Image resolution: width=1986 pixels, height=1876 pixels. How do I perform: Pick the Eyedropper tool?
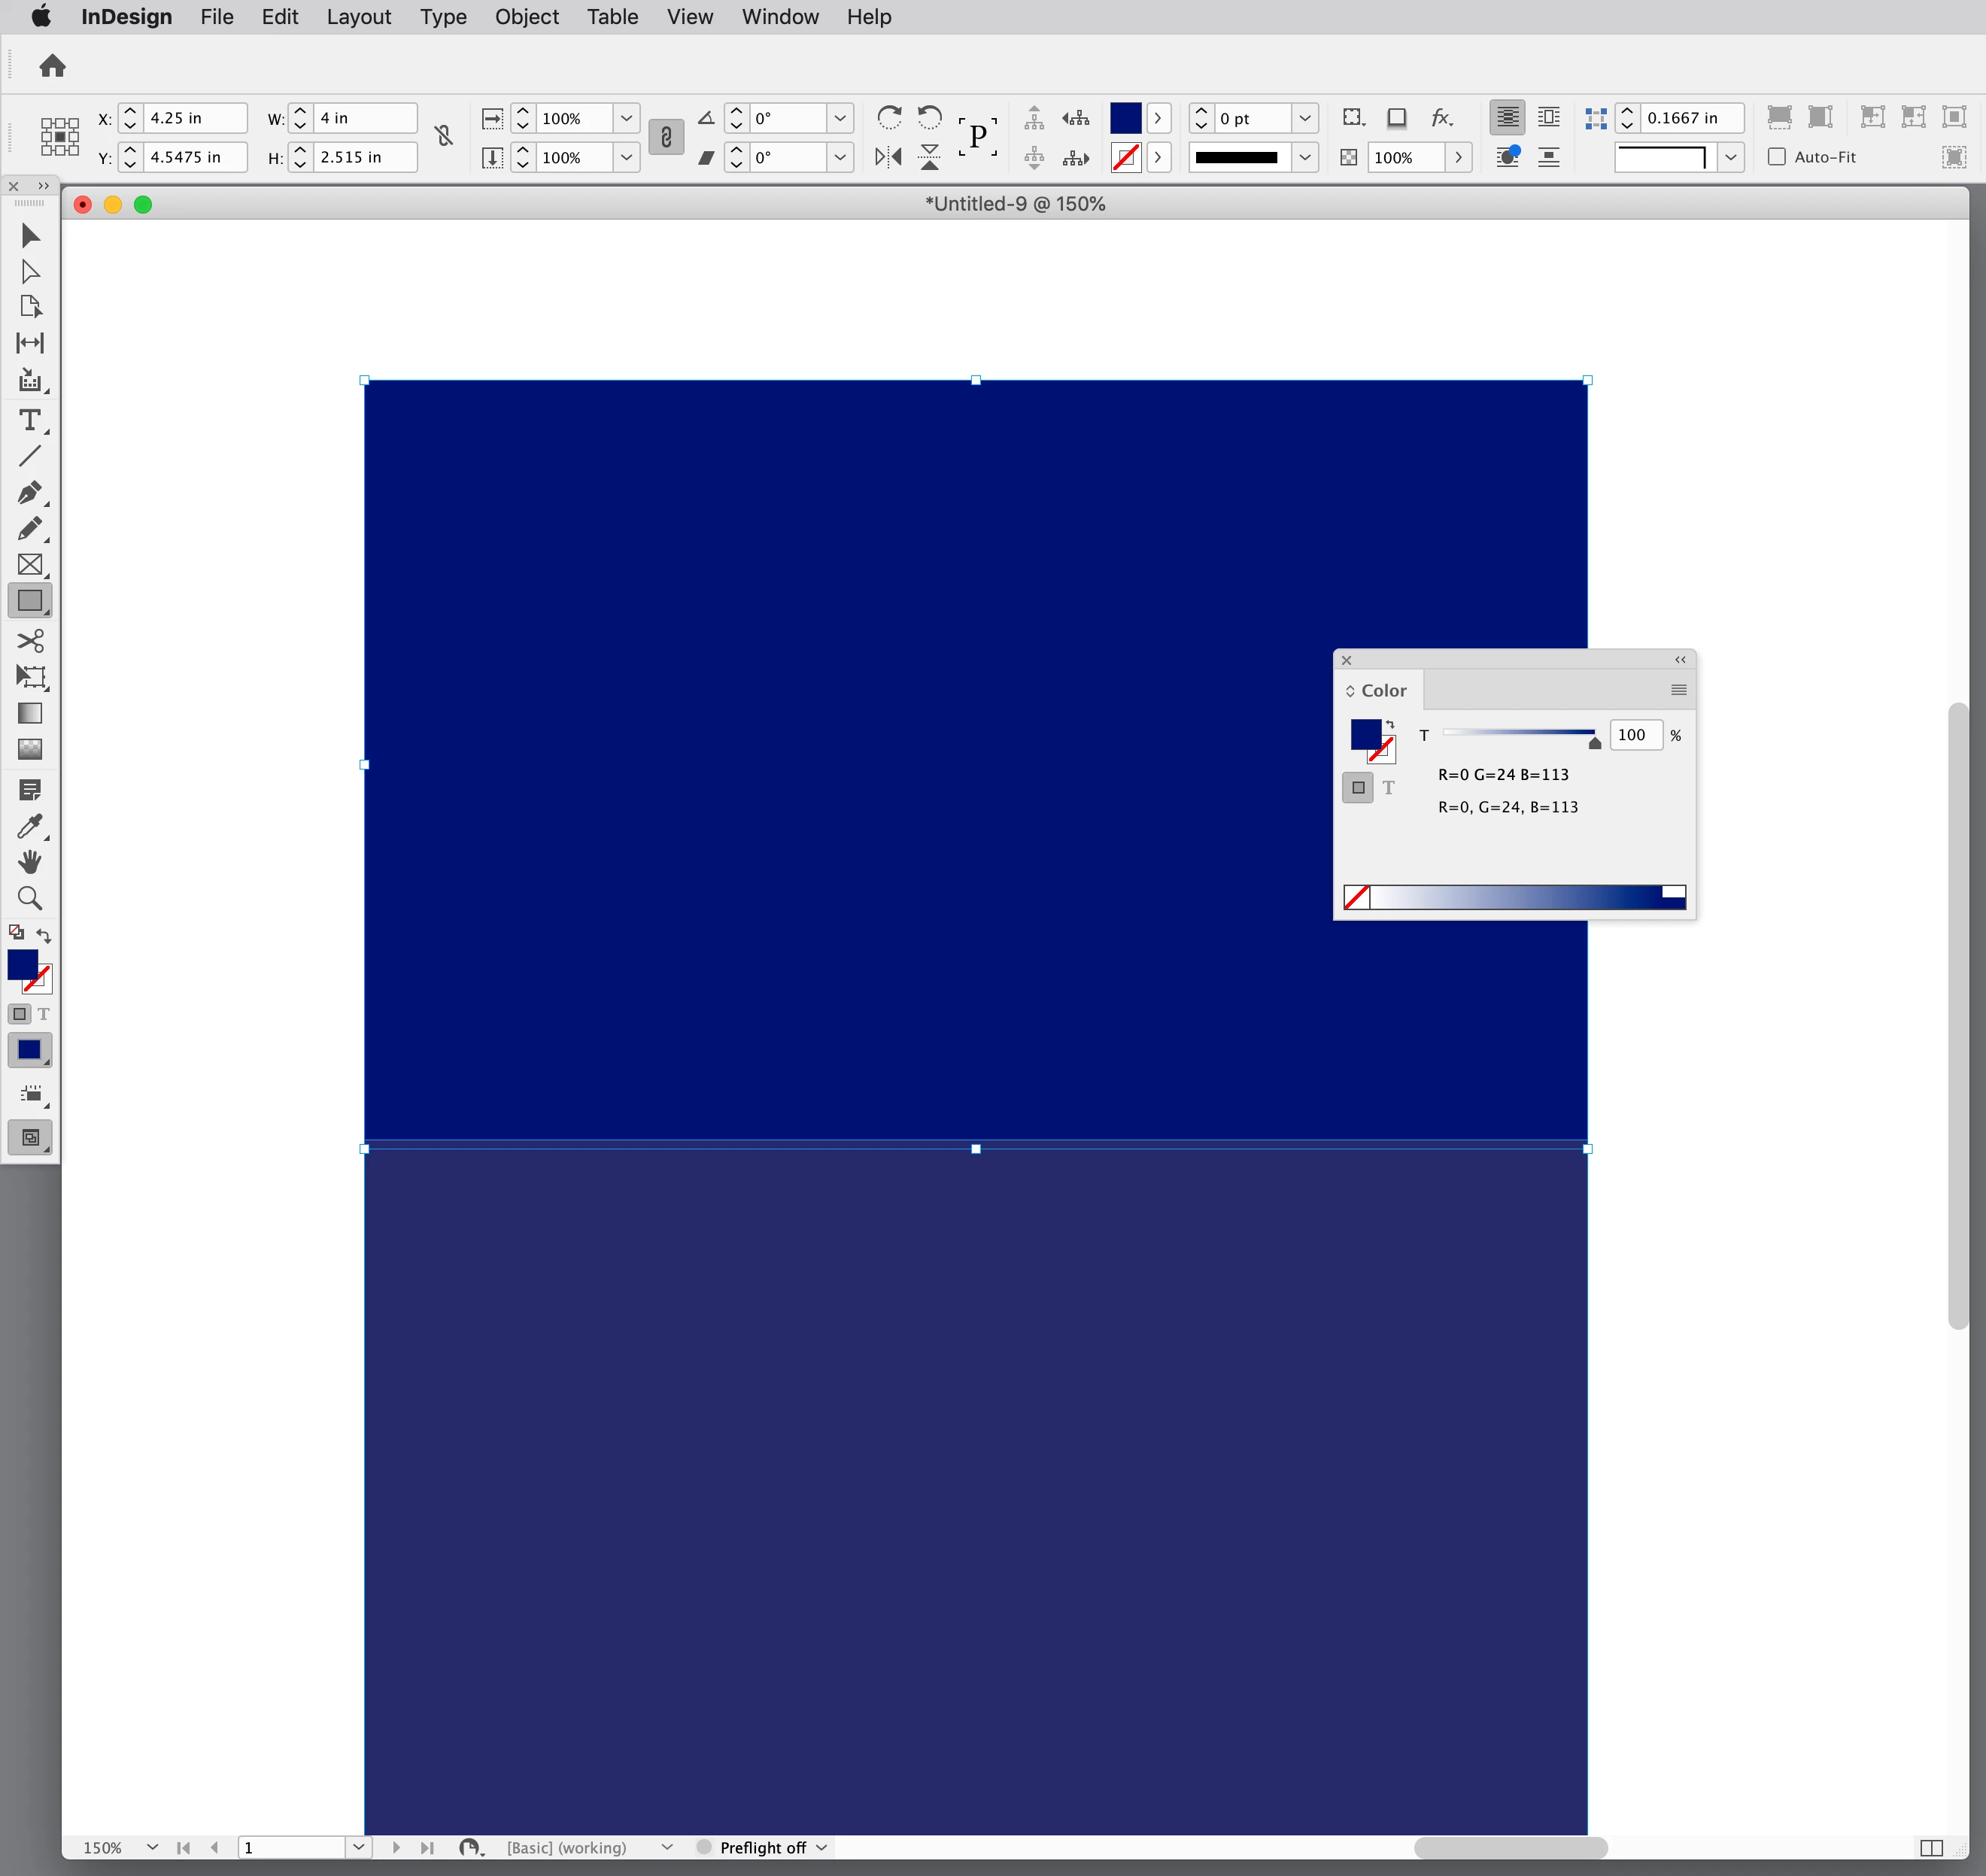30,826
